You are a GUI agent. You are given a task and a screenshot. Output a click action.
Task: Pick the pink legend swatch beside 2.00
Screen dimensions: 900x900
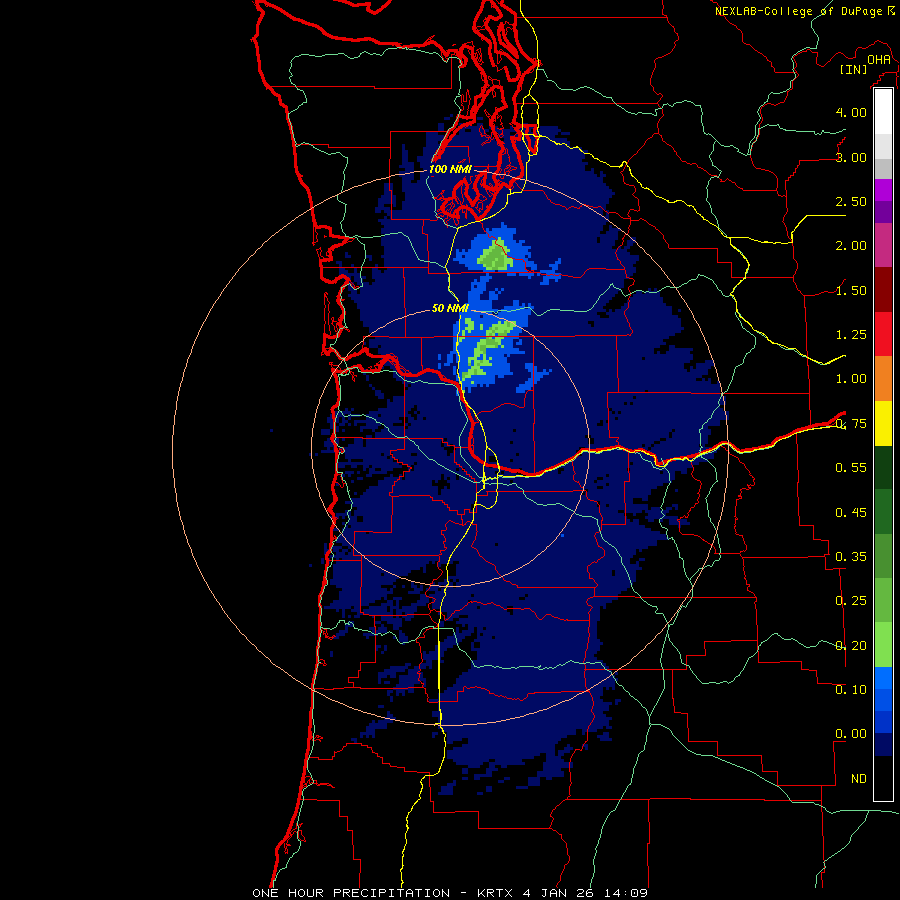(x=883, y=246)
